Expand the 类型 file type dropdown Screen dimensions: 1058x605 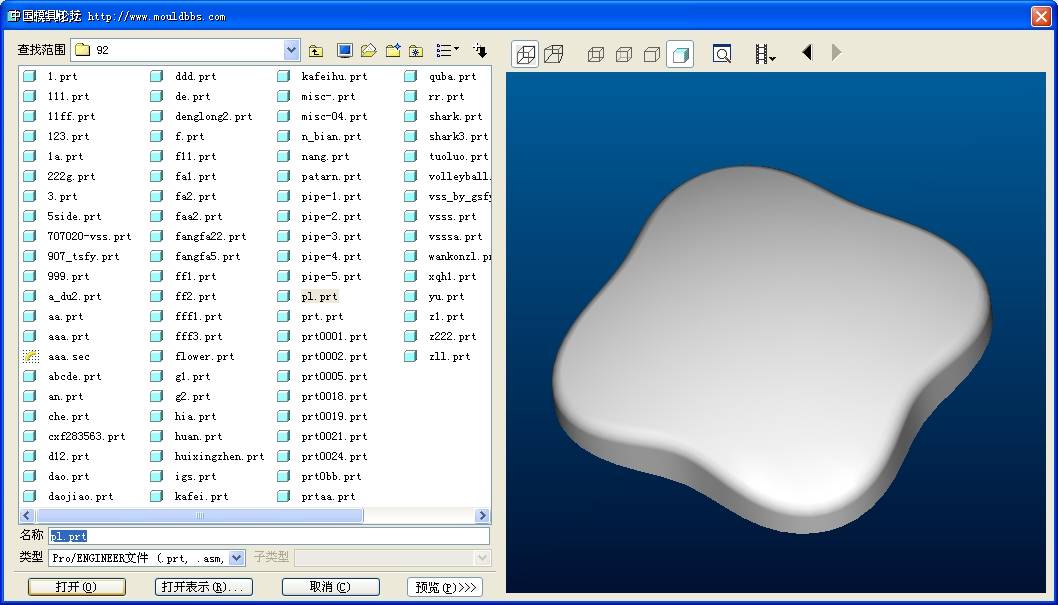236,558
